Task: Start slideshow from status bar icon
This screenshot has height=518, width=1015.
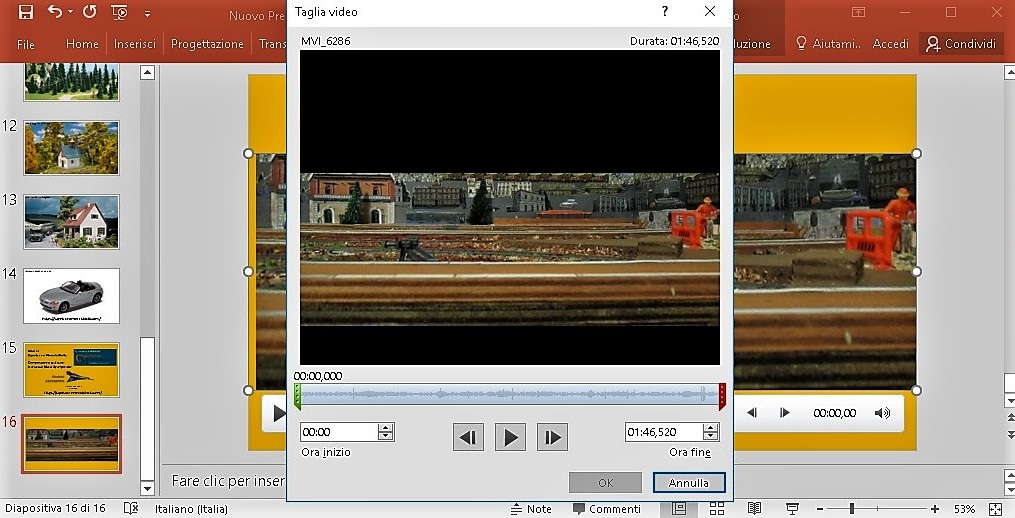Action: (792, 509)
